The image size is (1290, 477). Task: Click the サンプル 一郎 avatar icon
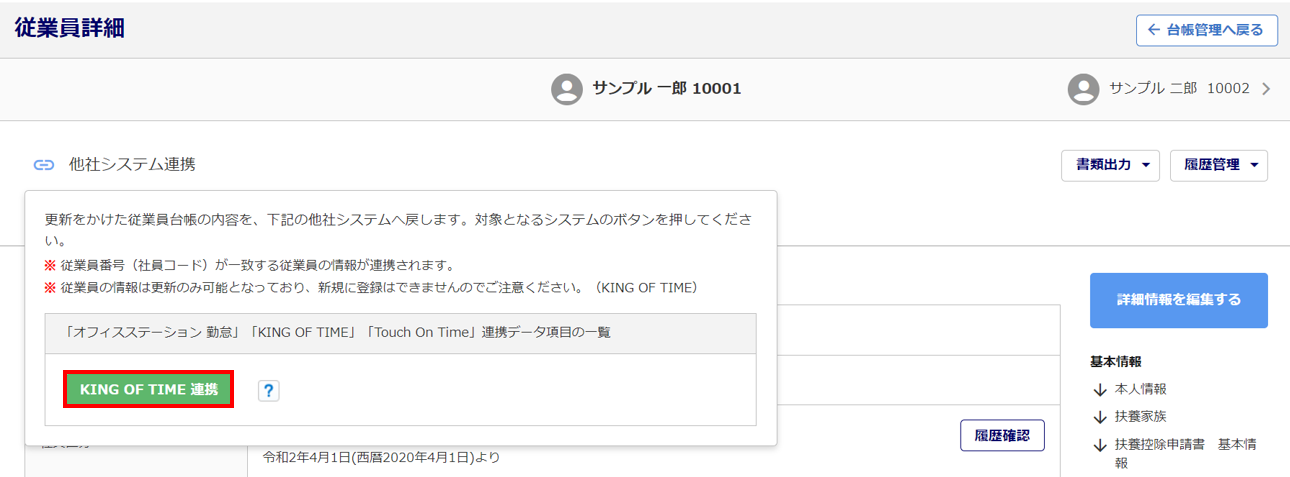(567, 89)
